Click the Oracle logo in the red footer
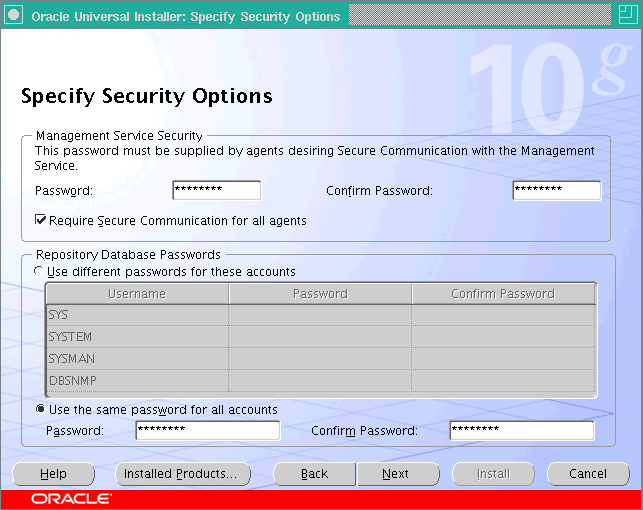Image resolution: width=643 pixels, height=510 pixels. [71, 498]
